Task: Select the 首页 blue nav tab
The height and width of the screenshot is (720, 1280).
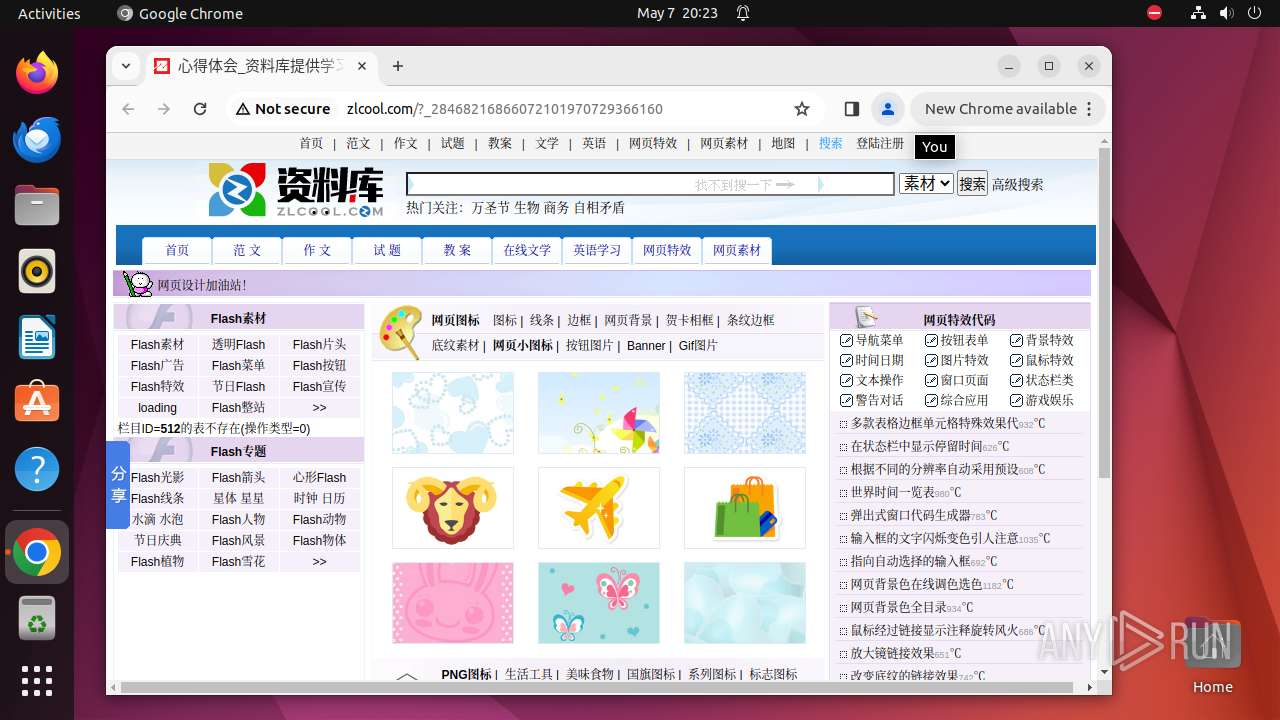Action: (177, 250)
